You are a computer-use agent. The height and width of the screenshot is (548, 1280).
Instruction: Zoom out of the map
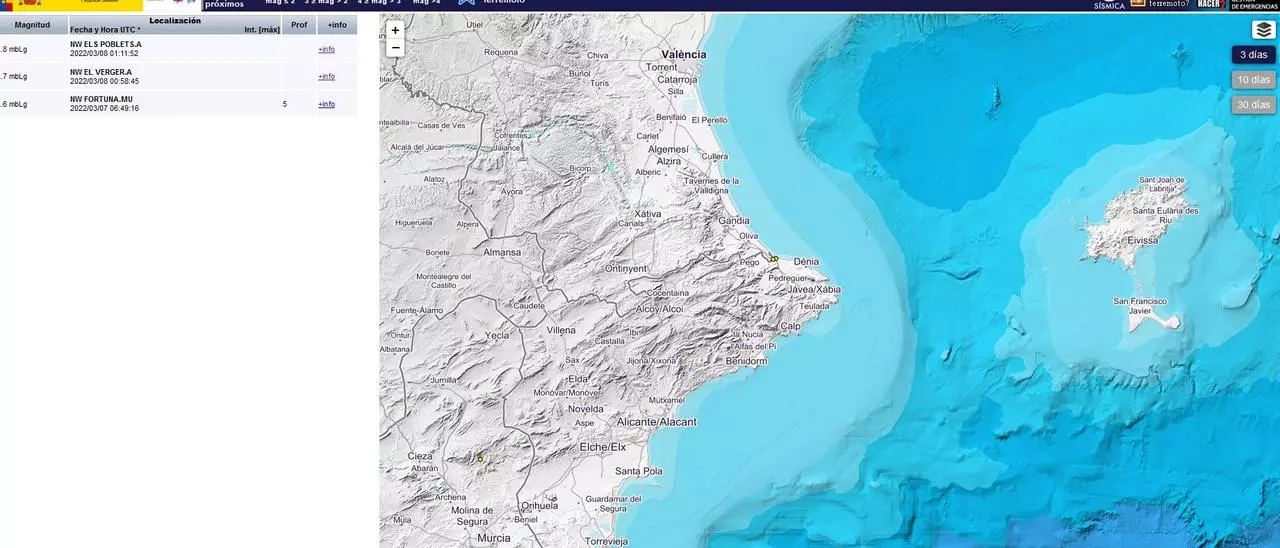coord(395,47)
